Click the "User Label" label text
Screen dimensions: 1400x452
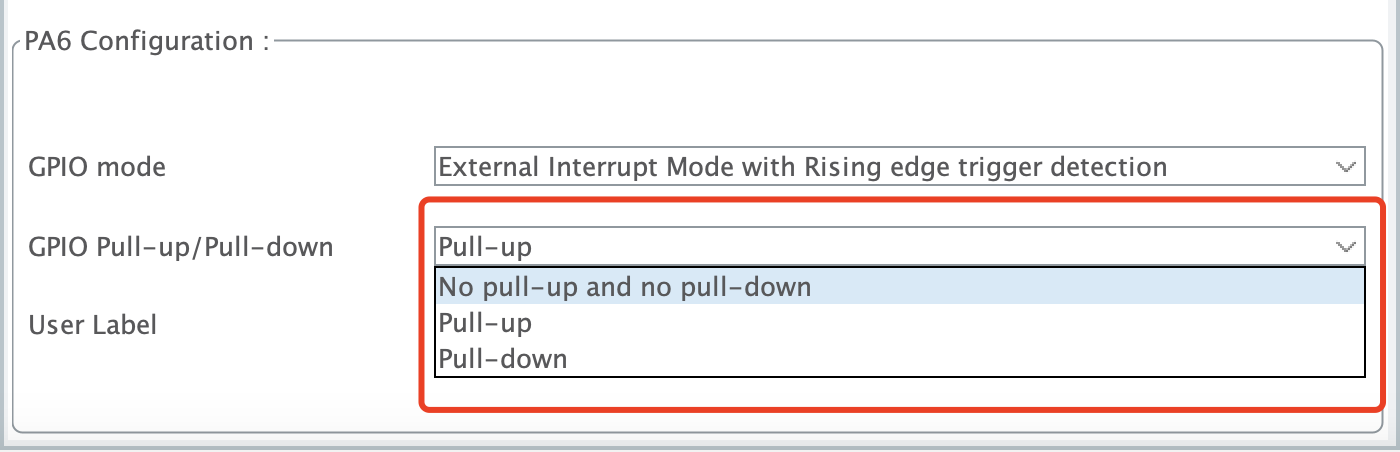pos(92,324)
